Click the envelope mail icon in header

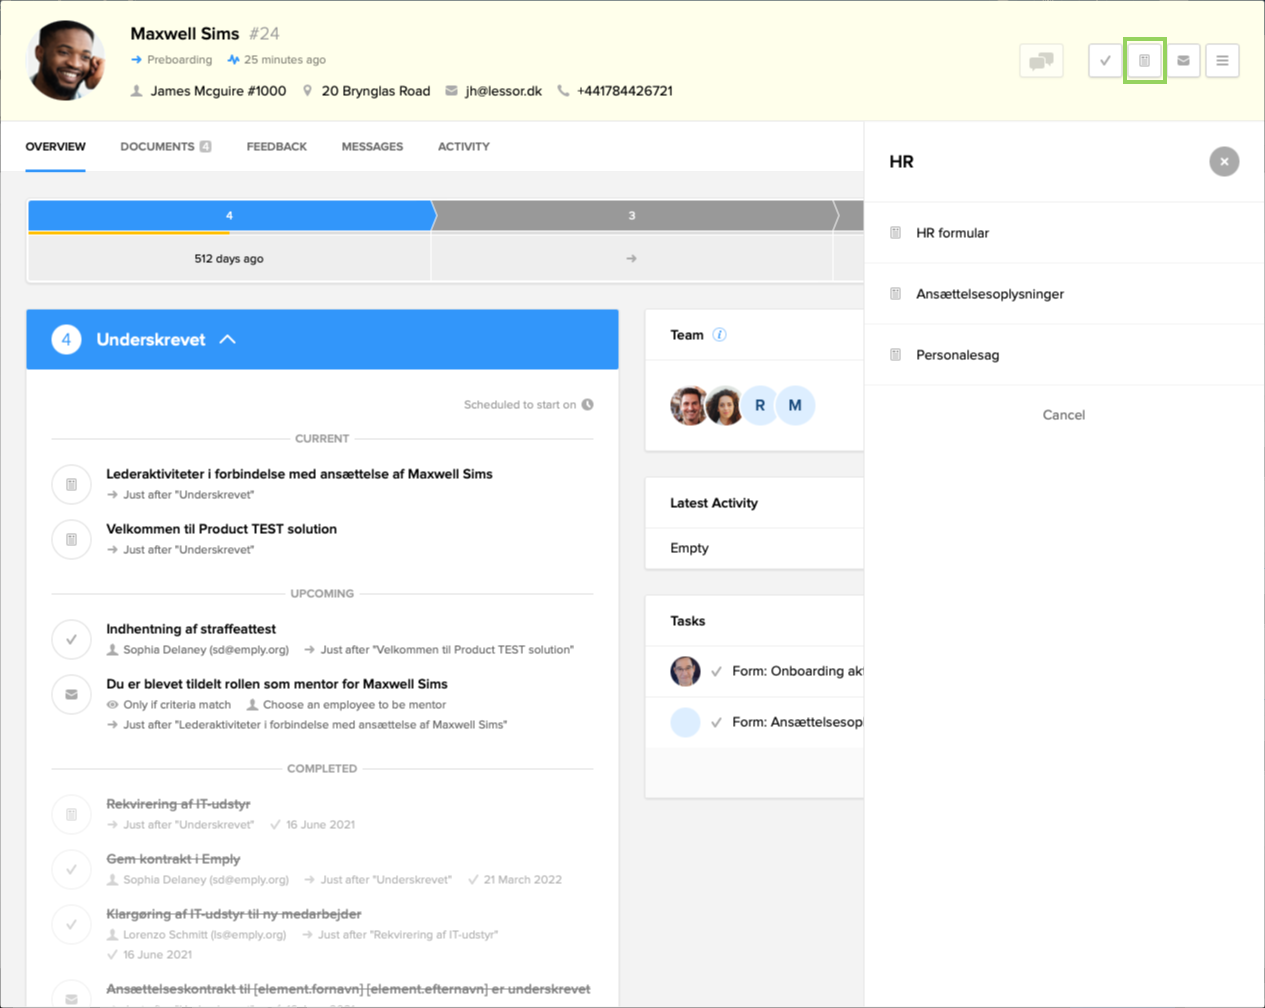(1183, 61)
